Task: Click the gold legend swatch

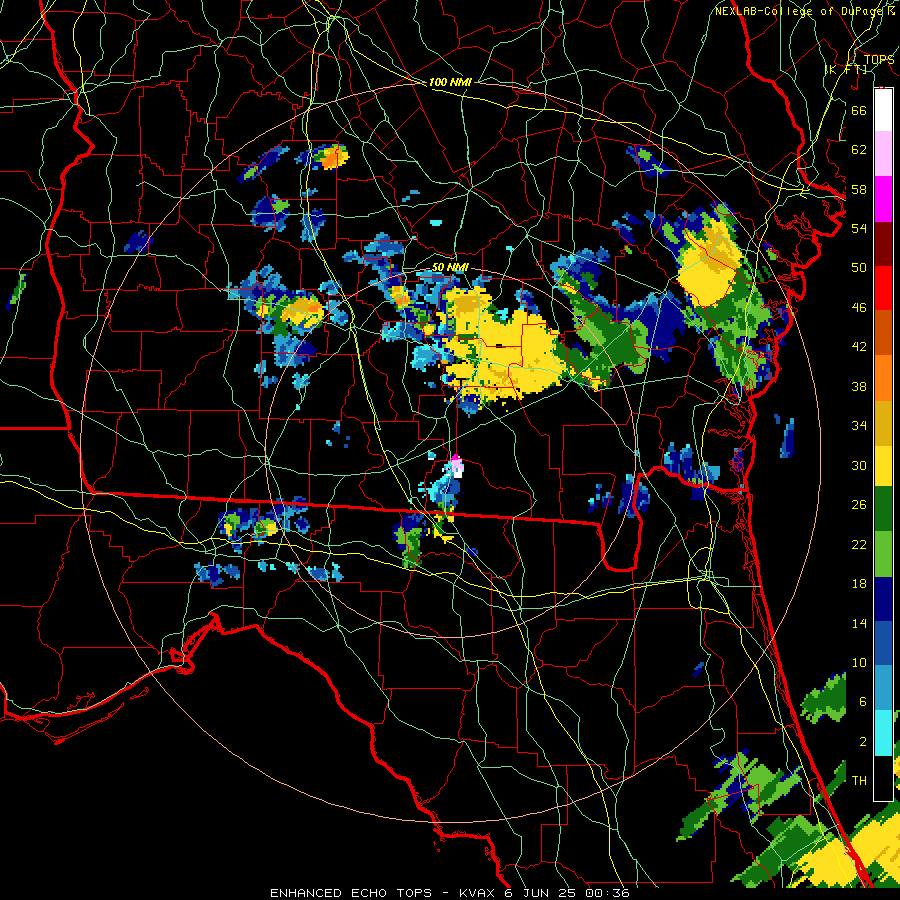Action: pyautogui.click(x=883, y=423)
